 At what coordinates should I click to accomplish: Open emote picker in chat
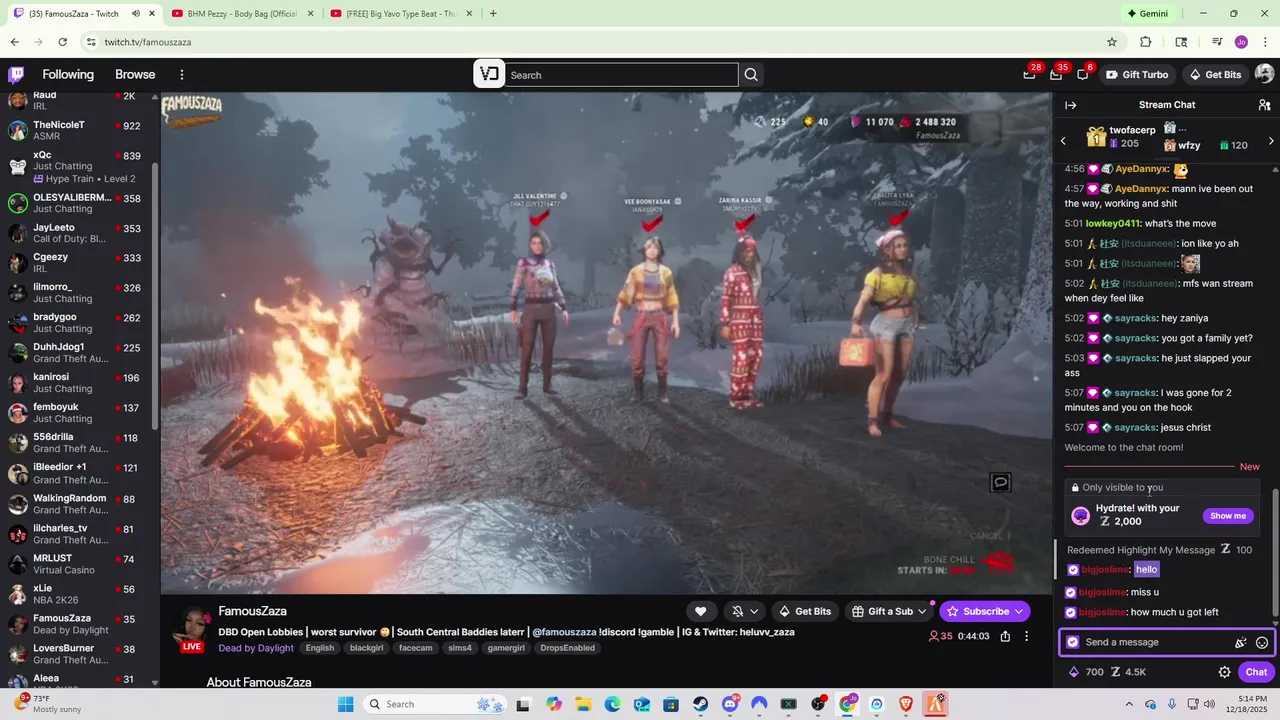click(1262, 643)
